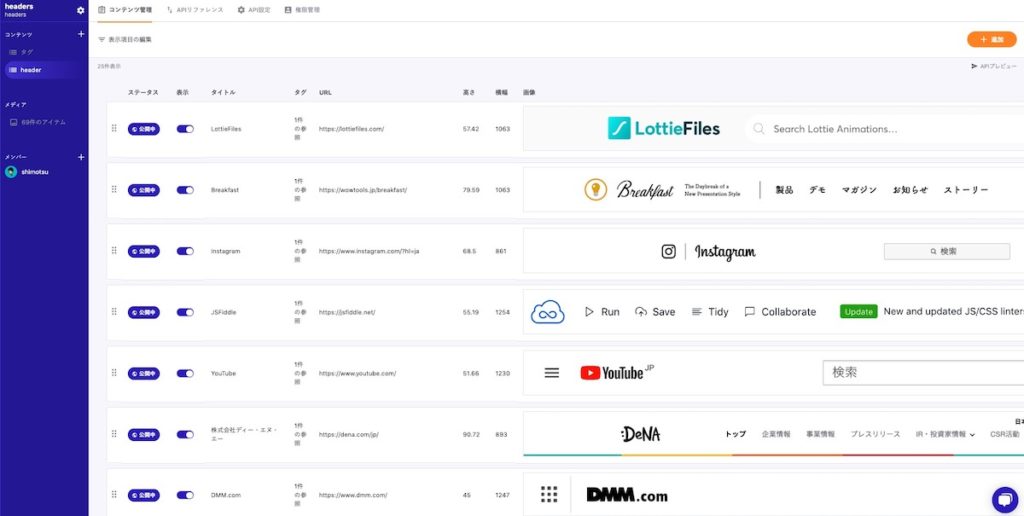Click the height value 57.42
This screenshot has width=1024, height=516.
[470, 129]
